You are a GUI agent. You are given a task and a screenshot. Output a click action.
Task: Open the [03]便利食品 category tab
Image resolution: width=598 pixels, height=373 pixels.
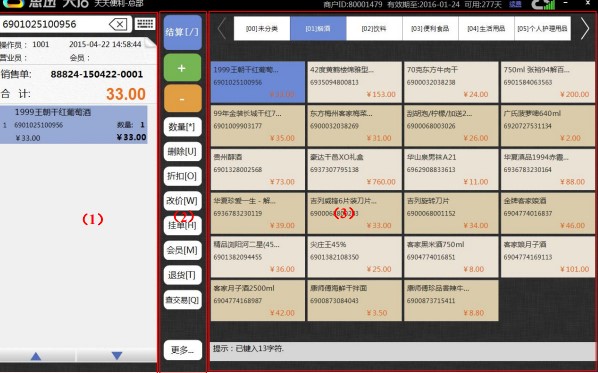click(x=430, y=28)
